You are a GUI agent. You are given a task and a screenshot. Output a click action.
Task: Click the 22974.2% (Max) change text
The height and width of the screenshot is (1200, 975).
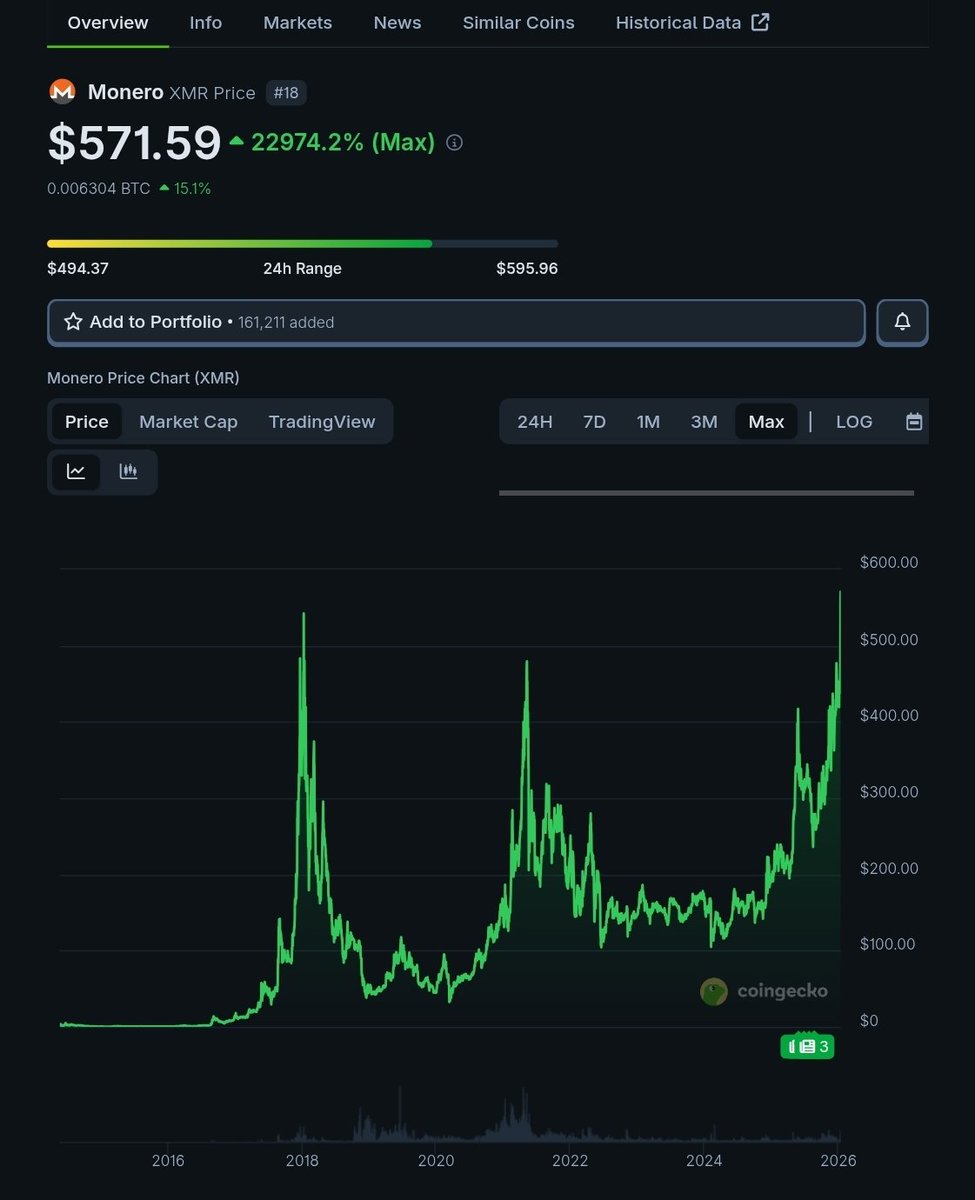(x=342, y=143)
